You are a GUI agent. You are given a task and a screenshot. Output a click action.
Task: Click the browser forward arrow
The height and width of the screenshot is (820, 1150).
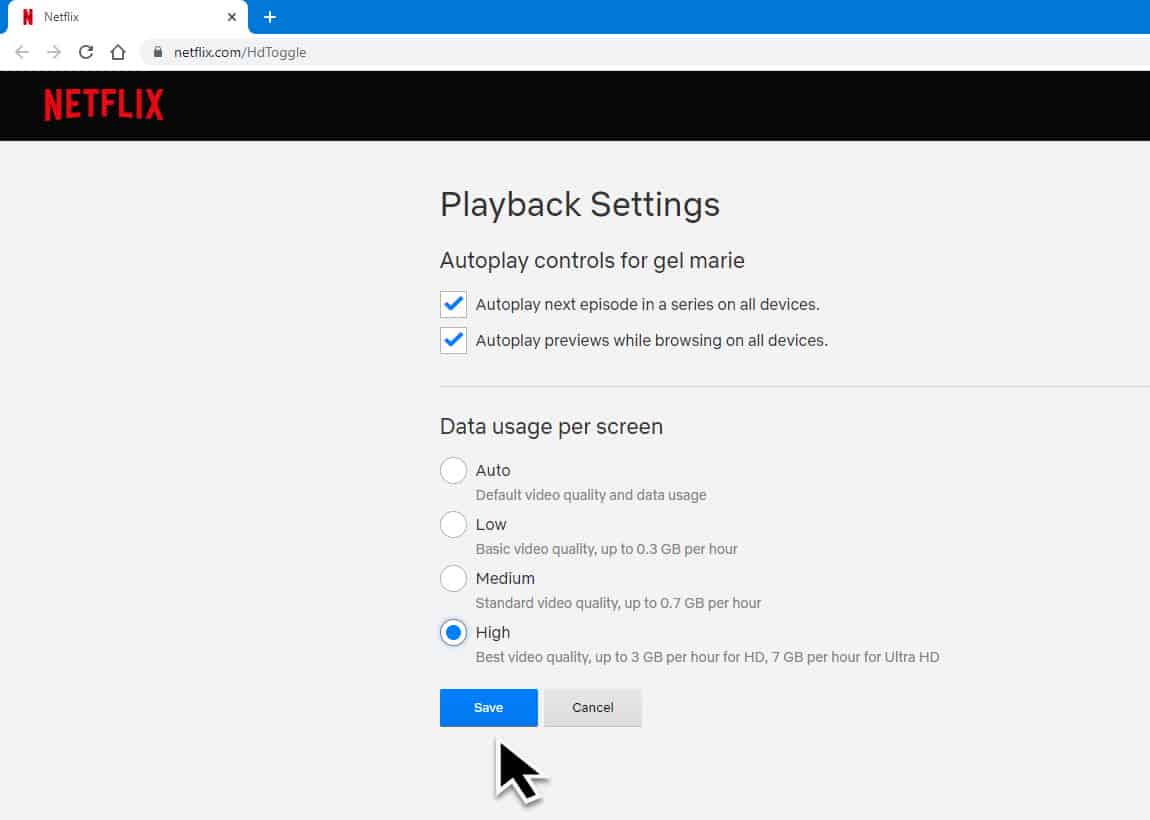point(54,52)
